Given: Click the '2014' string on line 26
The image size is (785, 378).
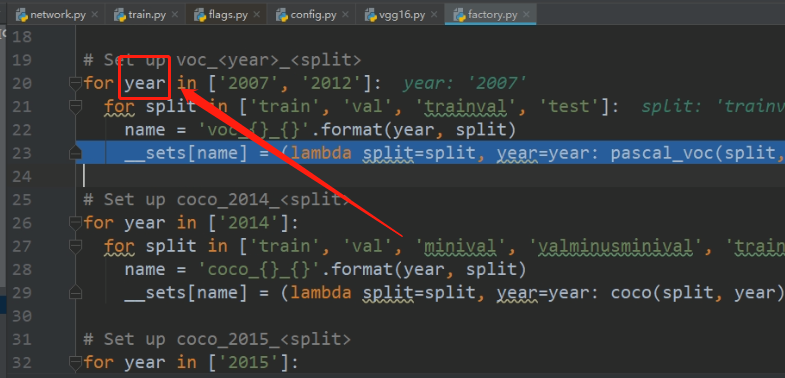Looking at the screenshot, I should (x=248, y=223).
